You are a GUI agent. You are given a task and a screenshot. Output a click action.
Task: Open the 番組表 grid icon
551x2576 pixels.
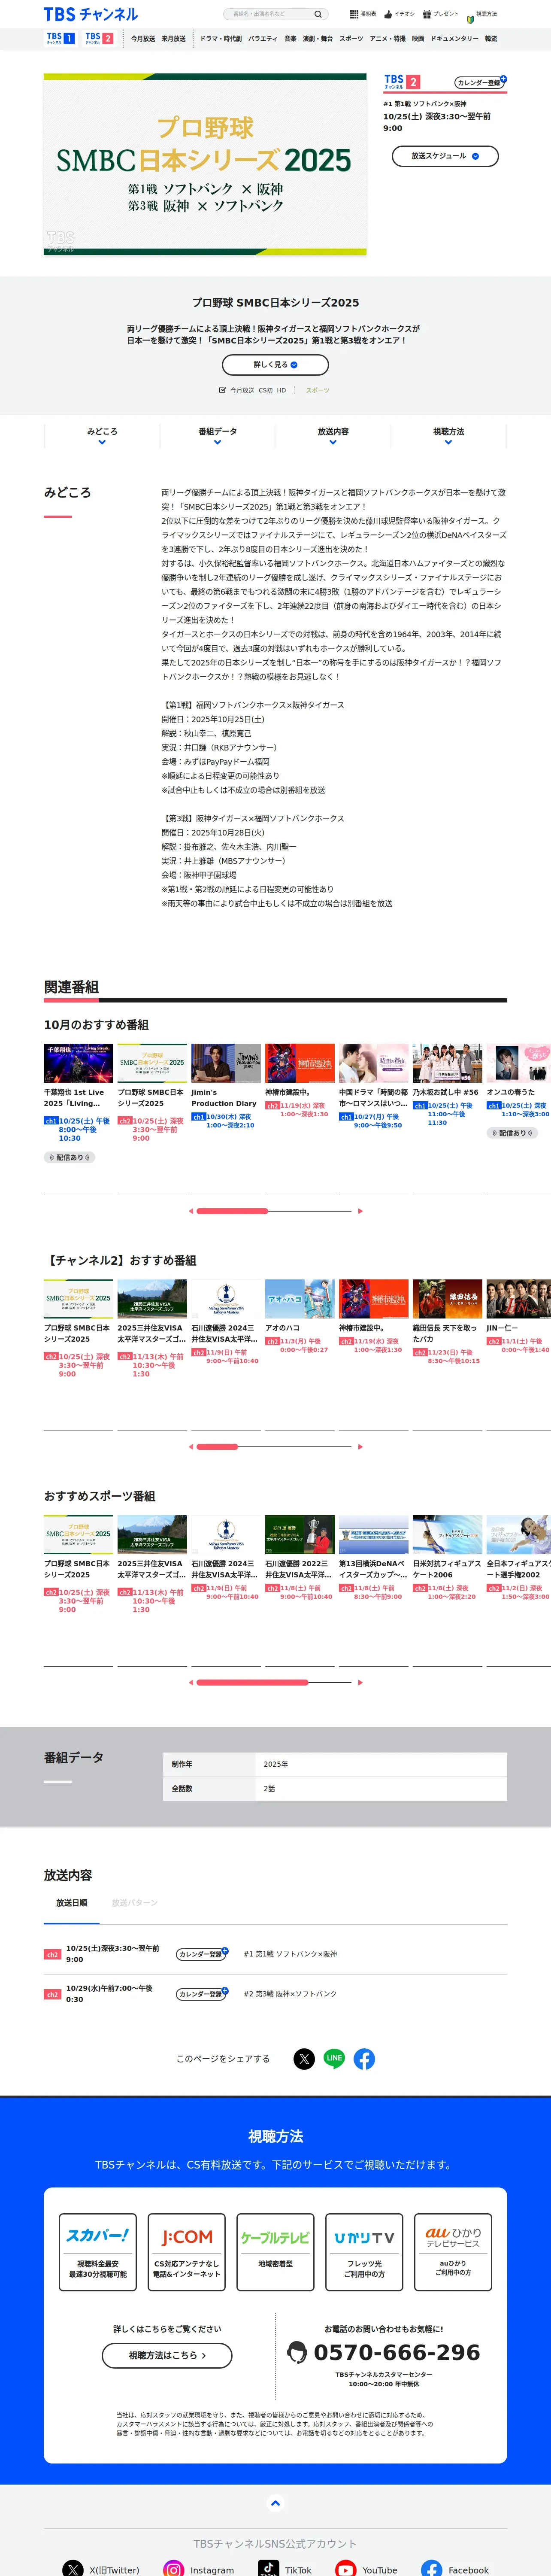tap(354, 14)
